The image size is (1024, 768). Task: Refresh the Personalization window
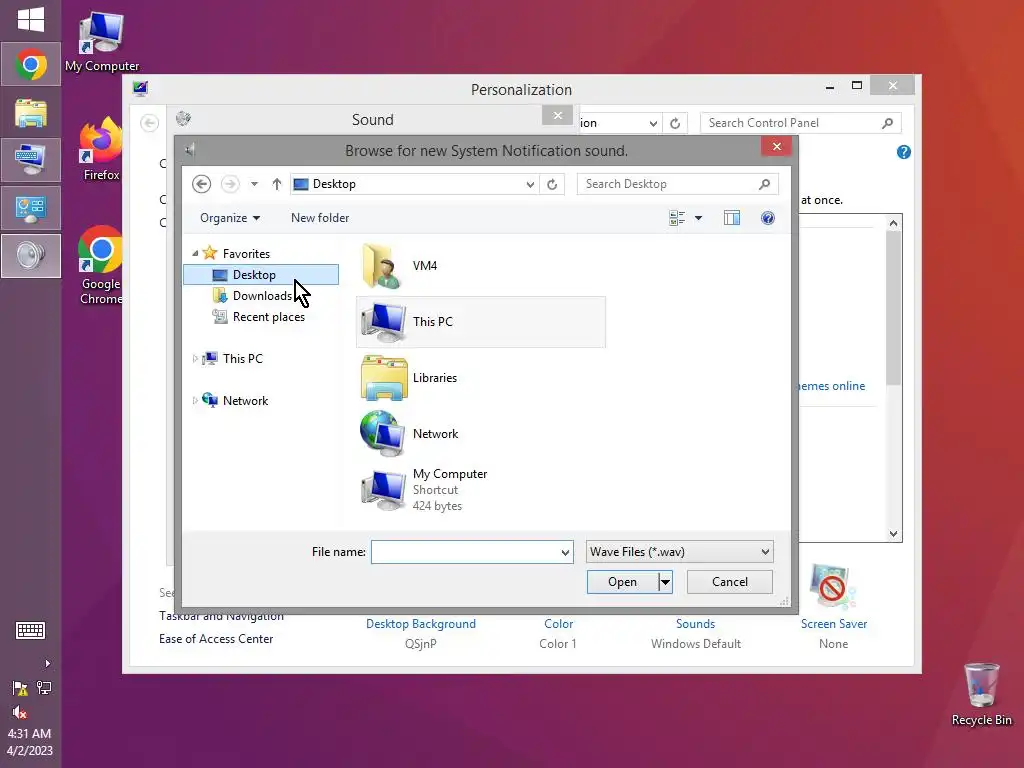pyautogui.click(x=675, y=123)
